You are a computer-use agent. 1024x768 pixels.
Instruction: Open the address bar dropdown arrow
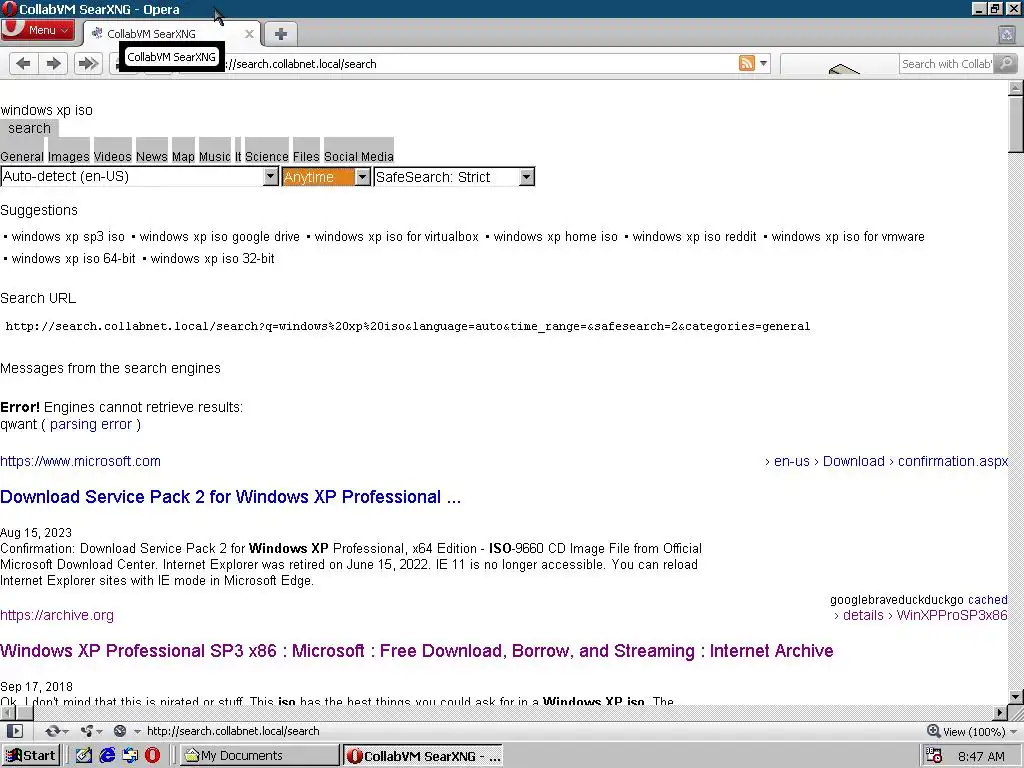click(763, 63)
